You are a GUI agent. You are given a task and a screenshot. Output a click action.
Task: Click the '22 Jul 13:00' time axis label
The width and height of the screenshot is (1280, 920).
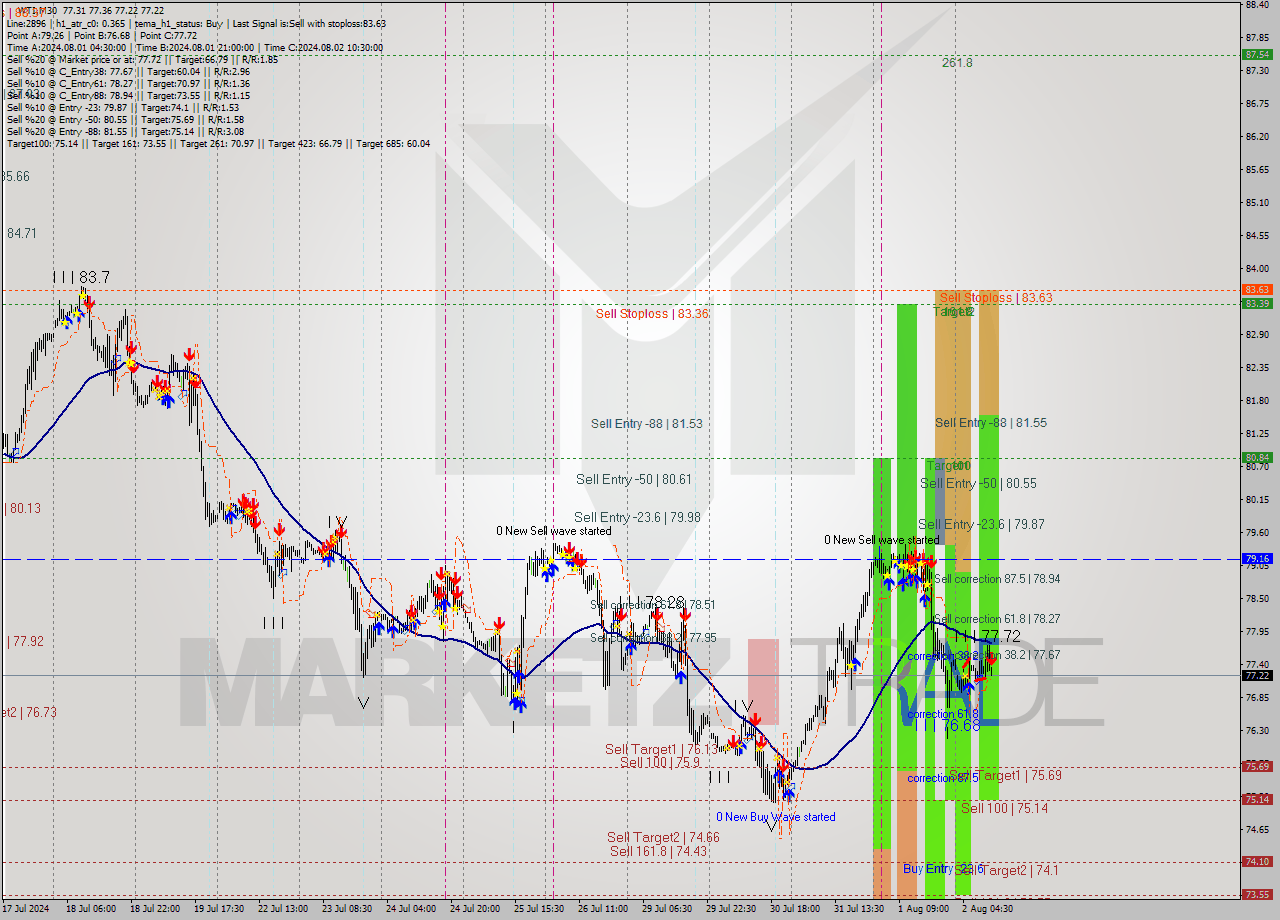pyautogui.click(x=282, y=909)
